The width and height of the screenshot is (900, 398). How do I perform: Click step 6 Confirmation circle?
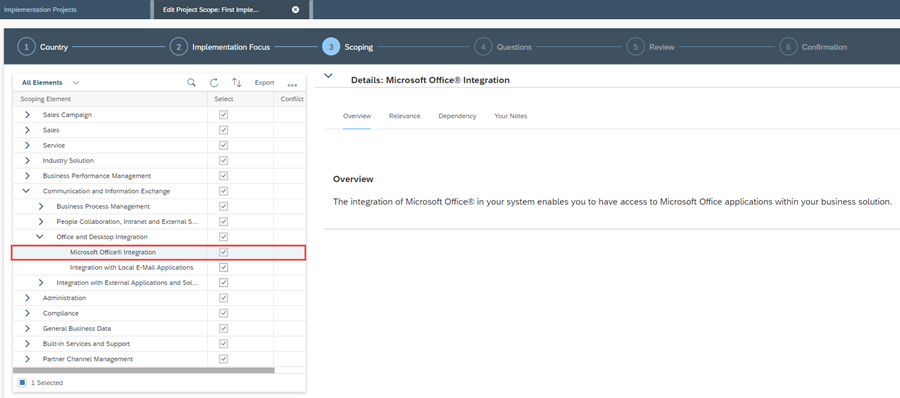point(788,47)
